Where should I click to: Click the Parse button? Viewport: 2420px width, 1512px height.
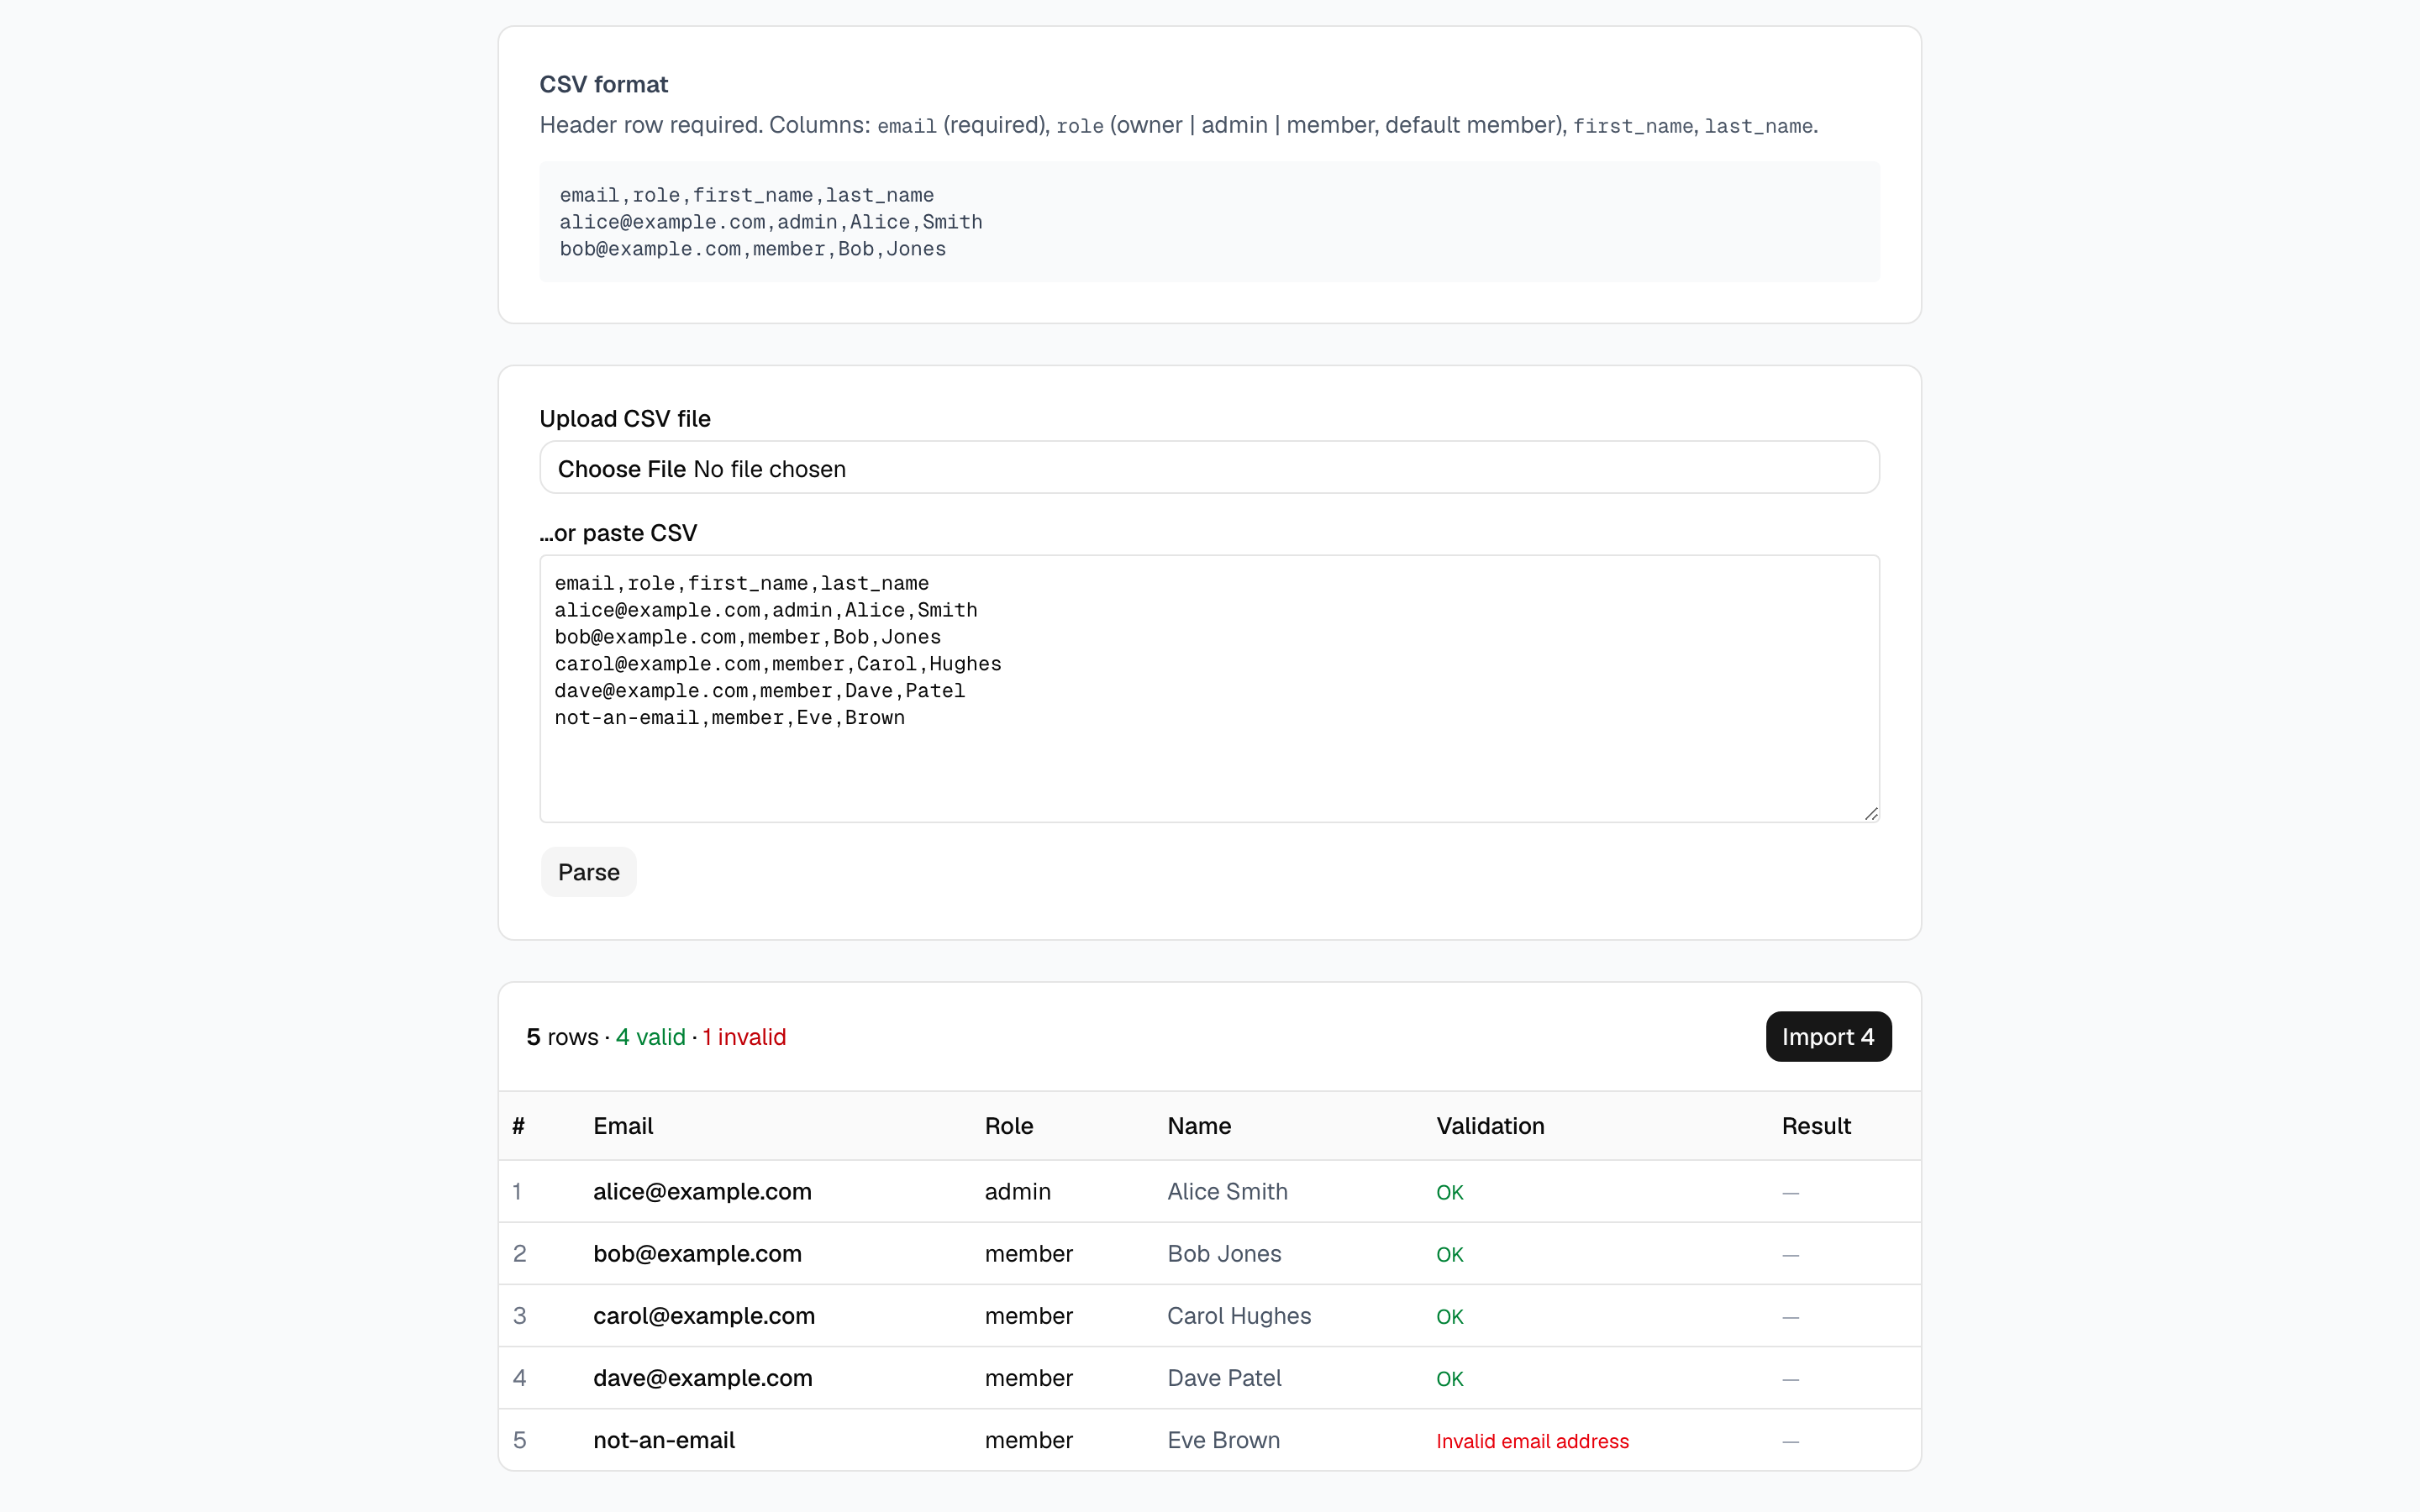point(588,872)
